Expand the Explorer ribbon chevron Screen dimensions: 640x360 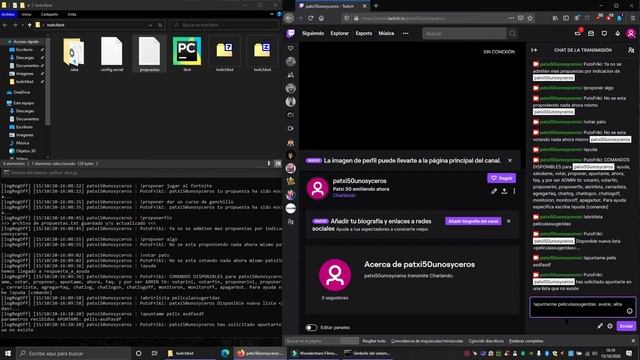(272, 14)
